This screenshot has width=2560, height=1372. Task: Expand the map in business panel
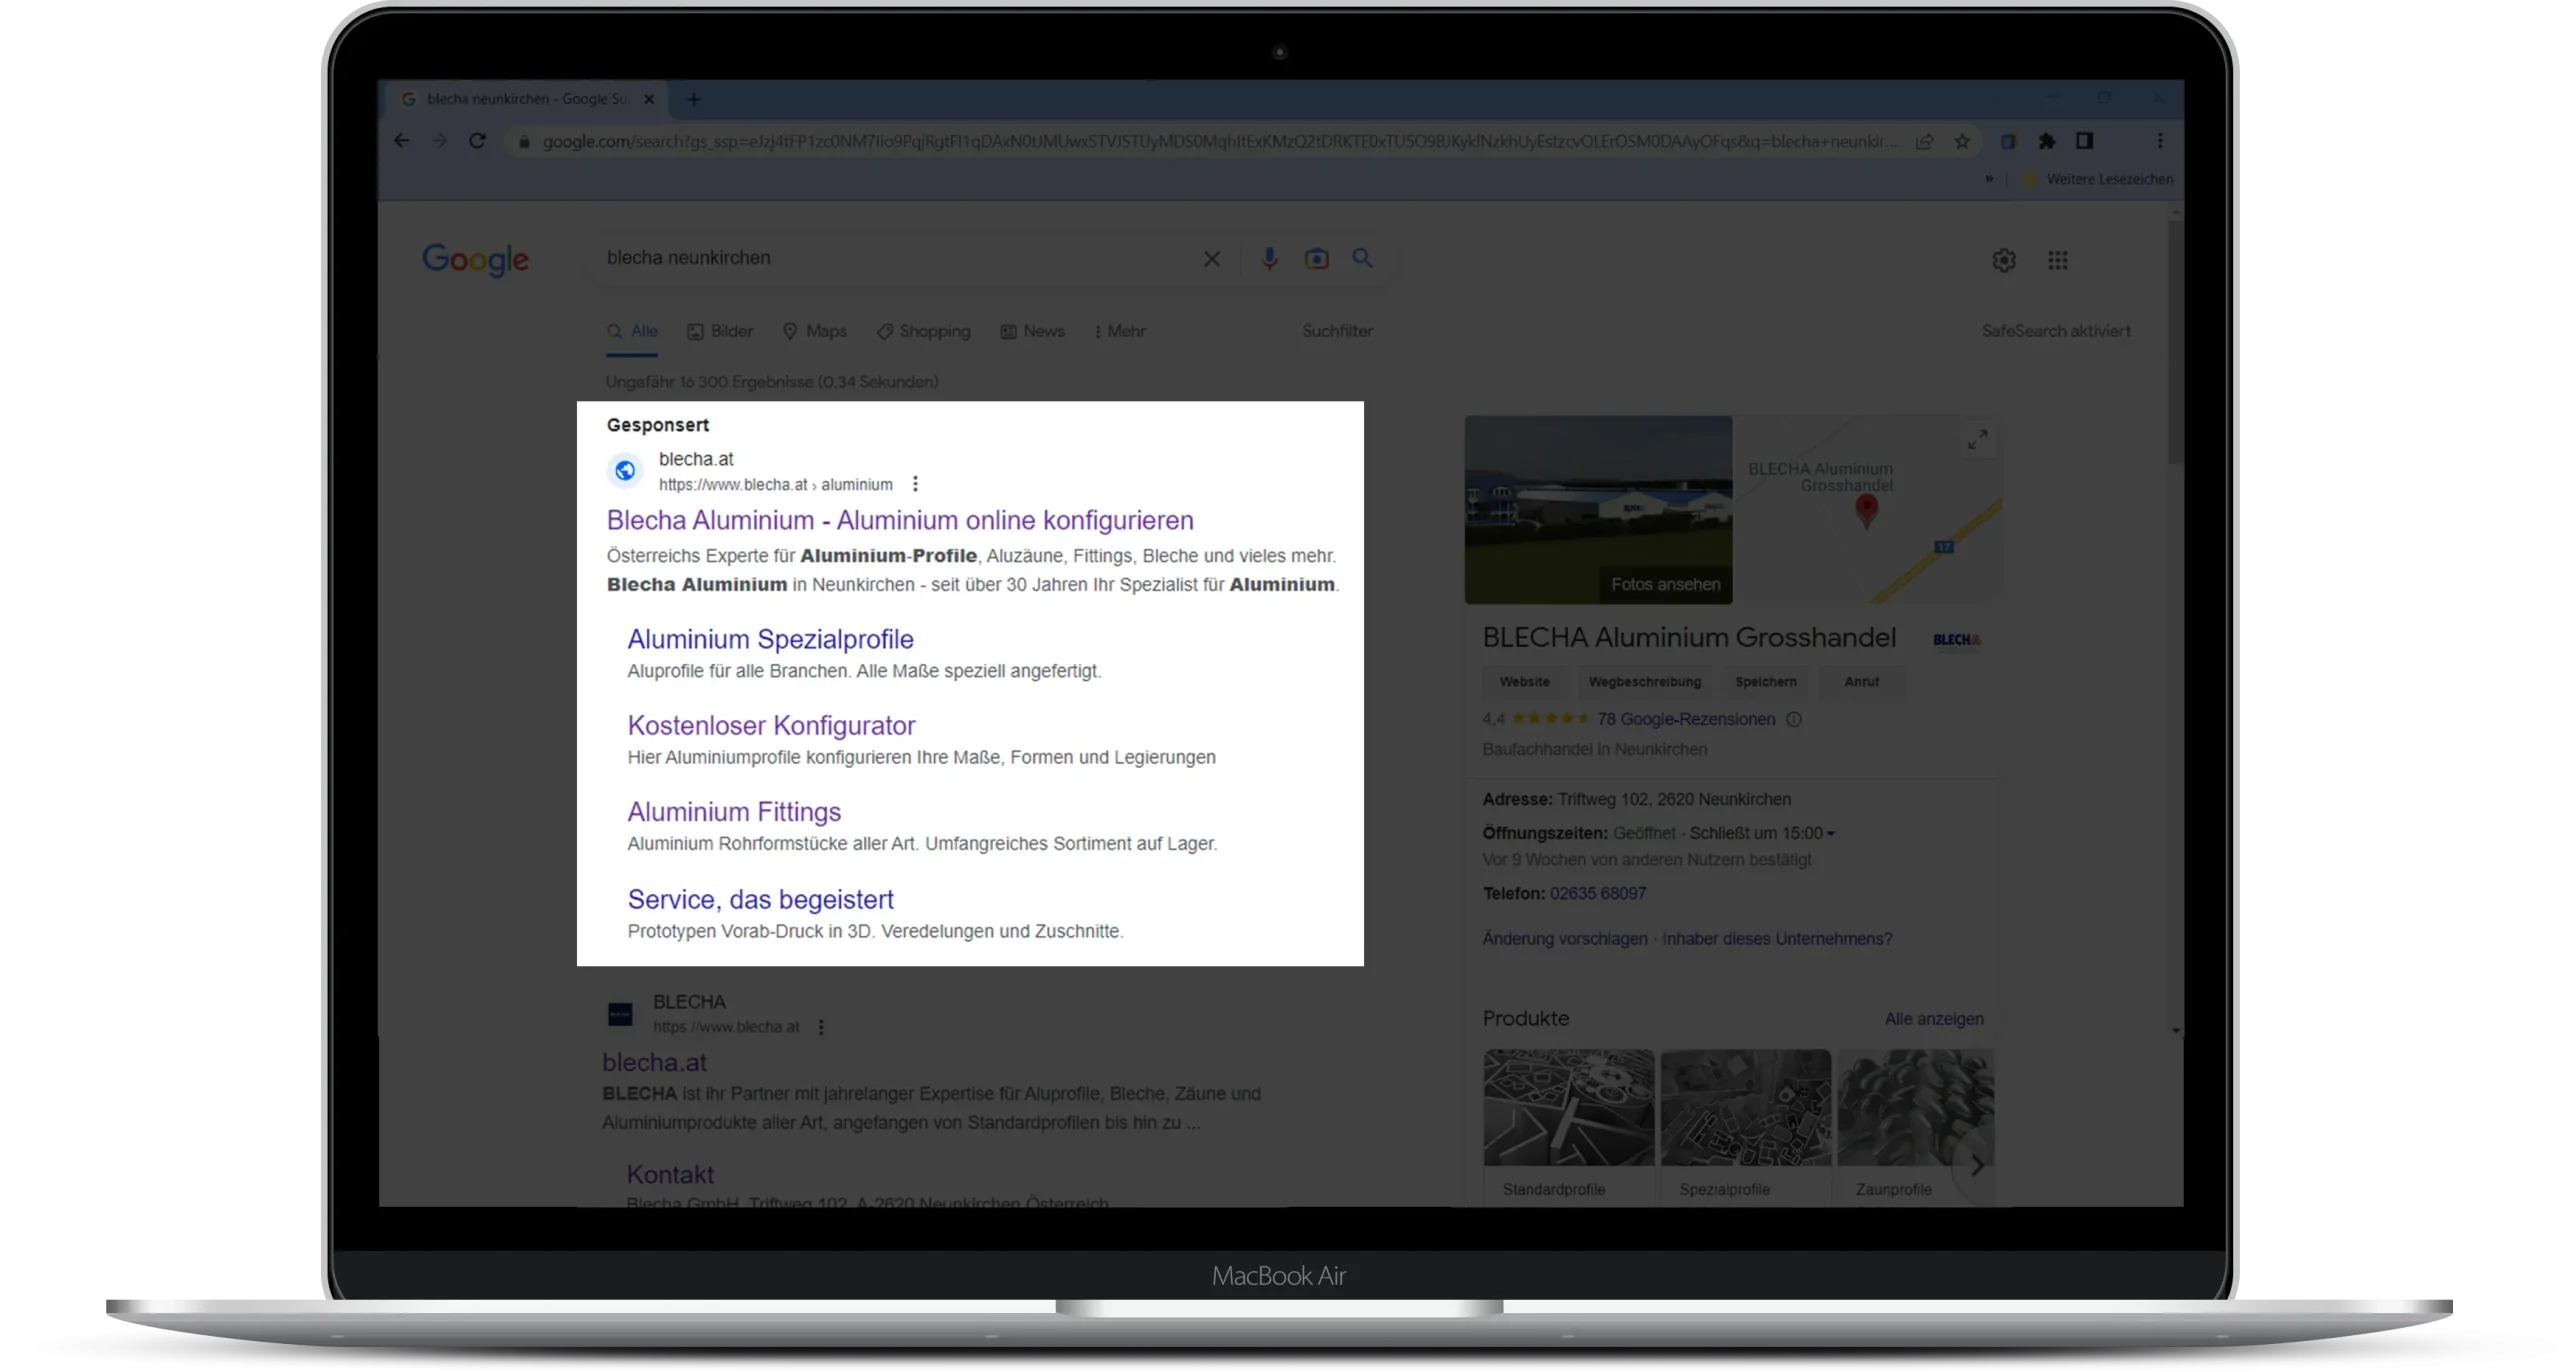1977,440
